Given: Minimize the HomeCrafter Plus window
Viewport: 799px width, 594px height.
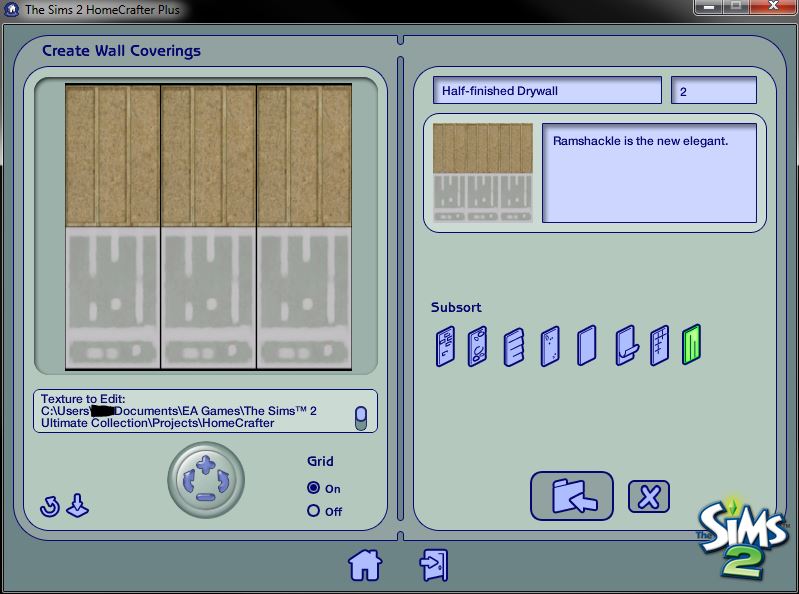Looking at the screenshot, I should [709, 7].
